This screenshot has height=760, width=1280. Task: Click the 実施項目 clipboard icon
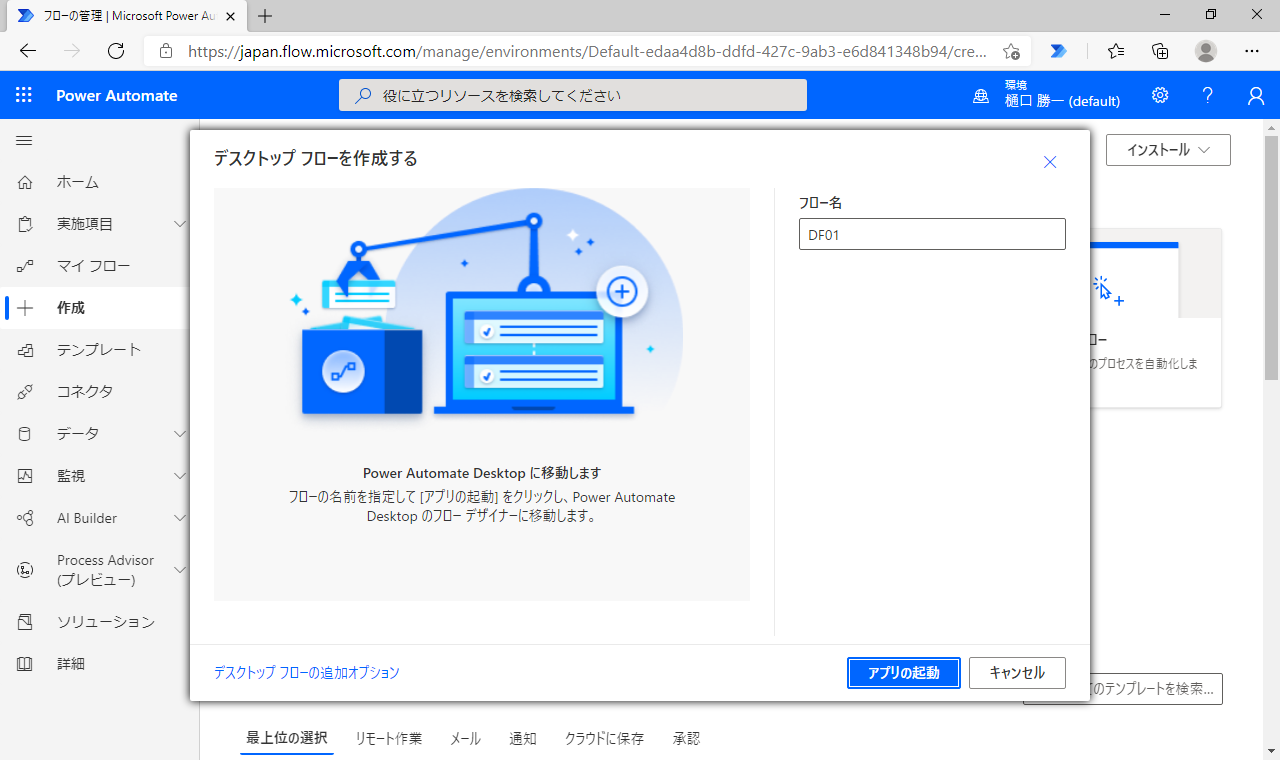[25, 224]
